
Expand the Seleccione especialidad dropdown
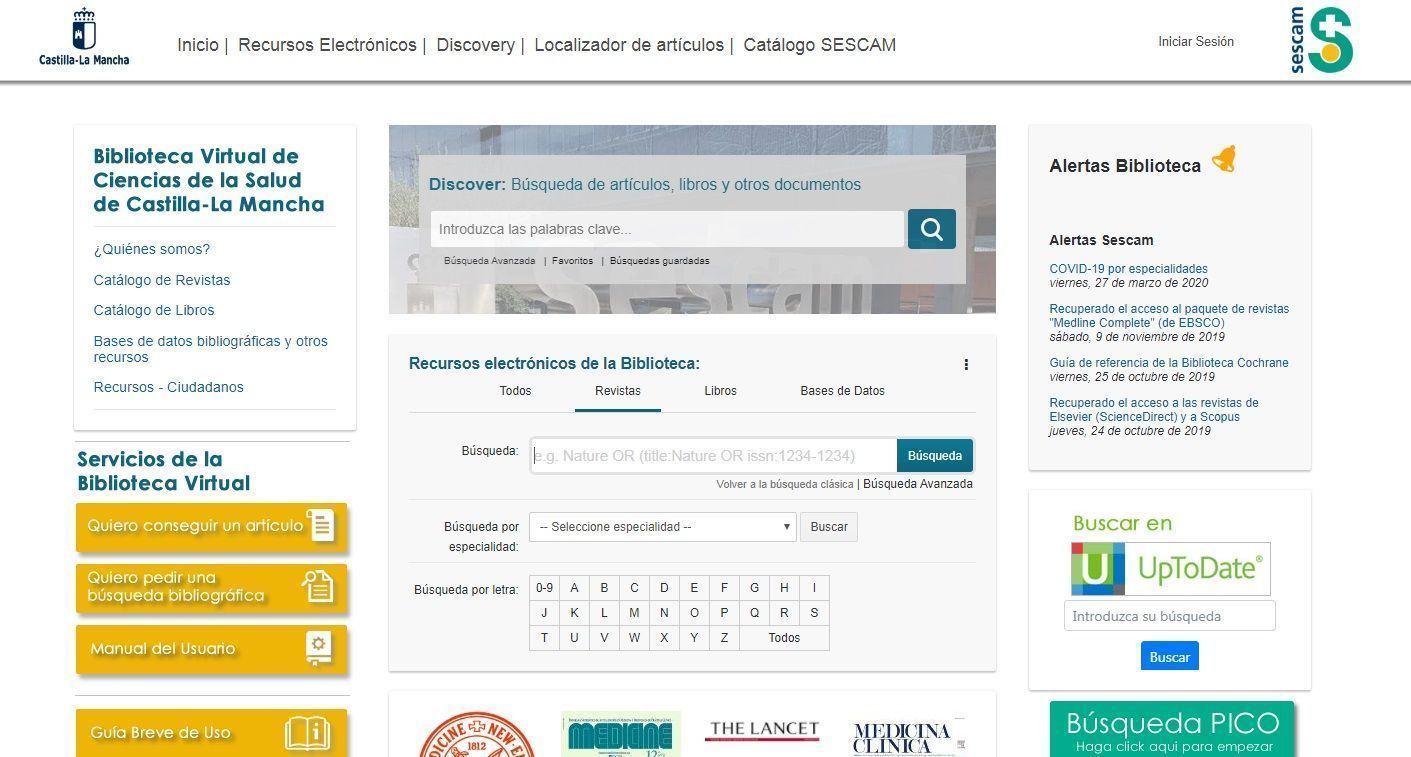click(x=663, y=527)
